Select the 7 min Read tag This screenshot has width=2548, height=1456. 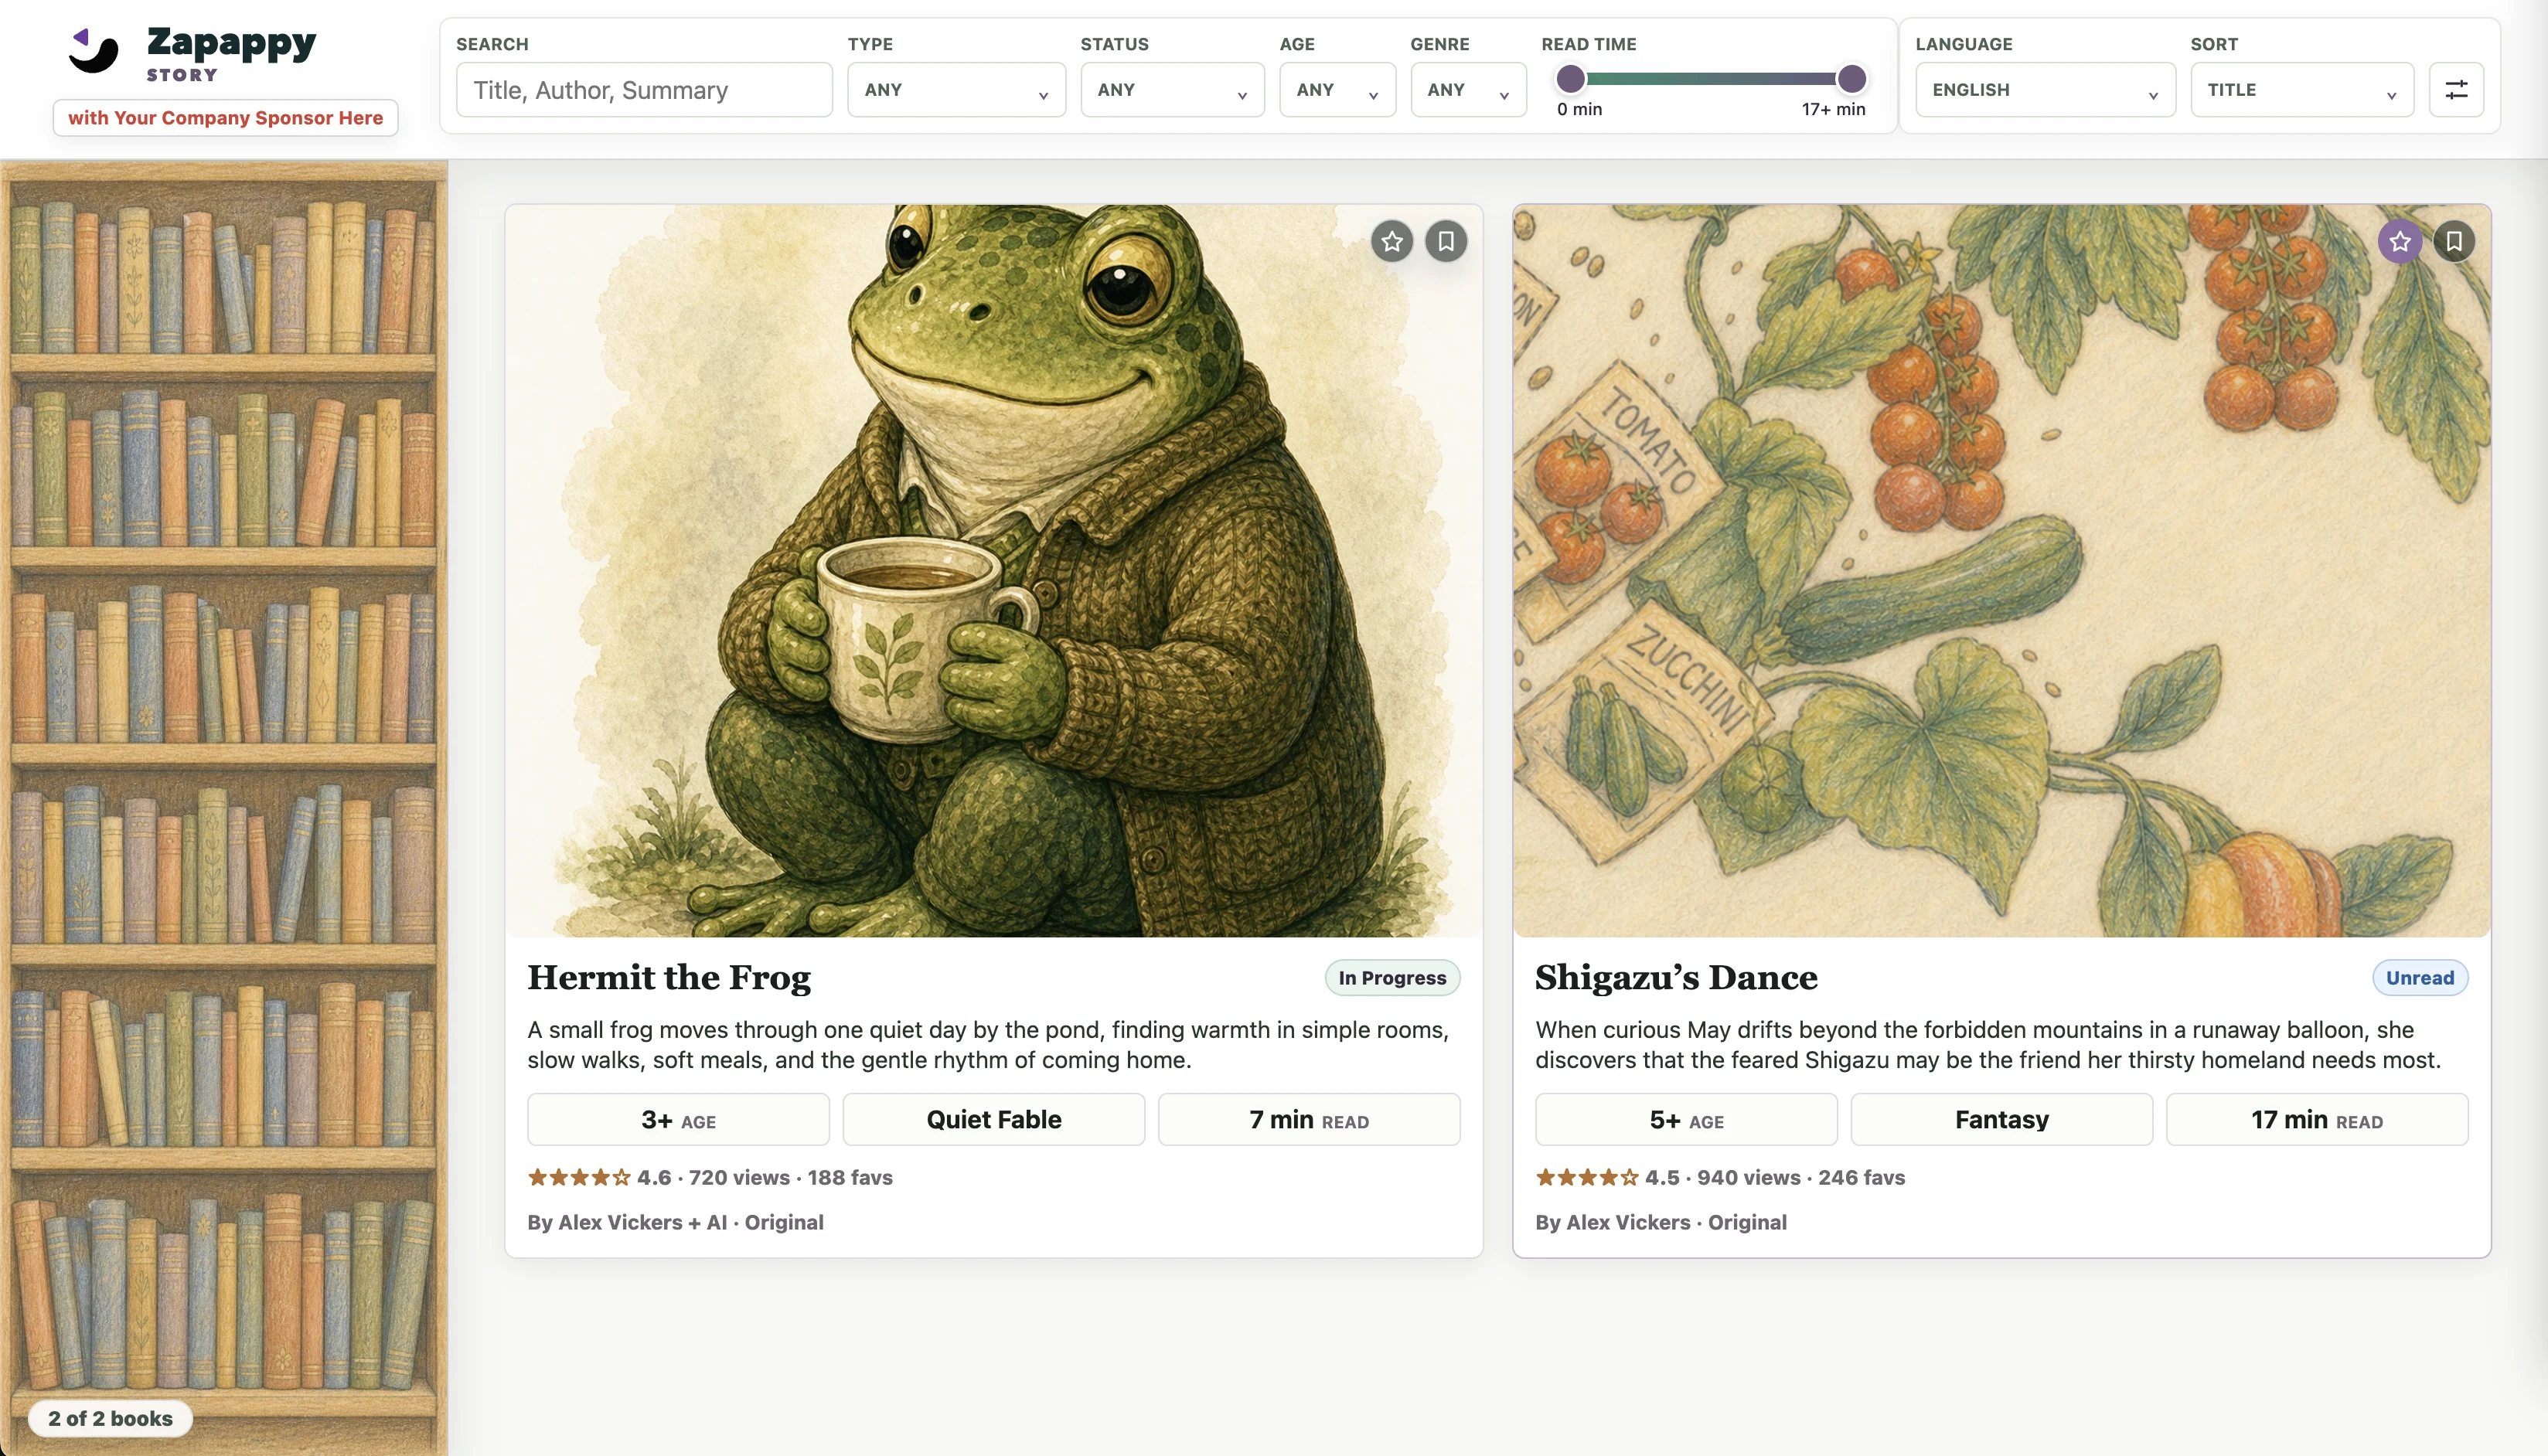(1308, 1120)
